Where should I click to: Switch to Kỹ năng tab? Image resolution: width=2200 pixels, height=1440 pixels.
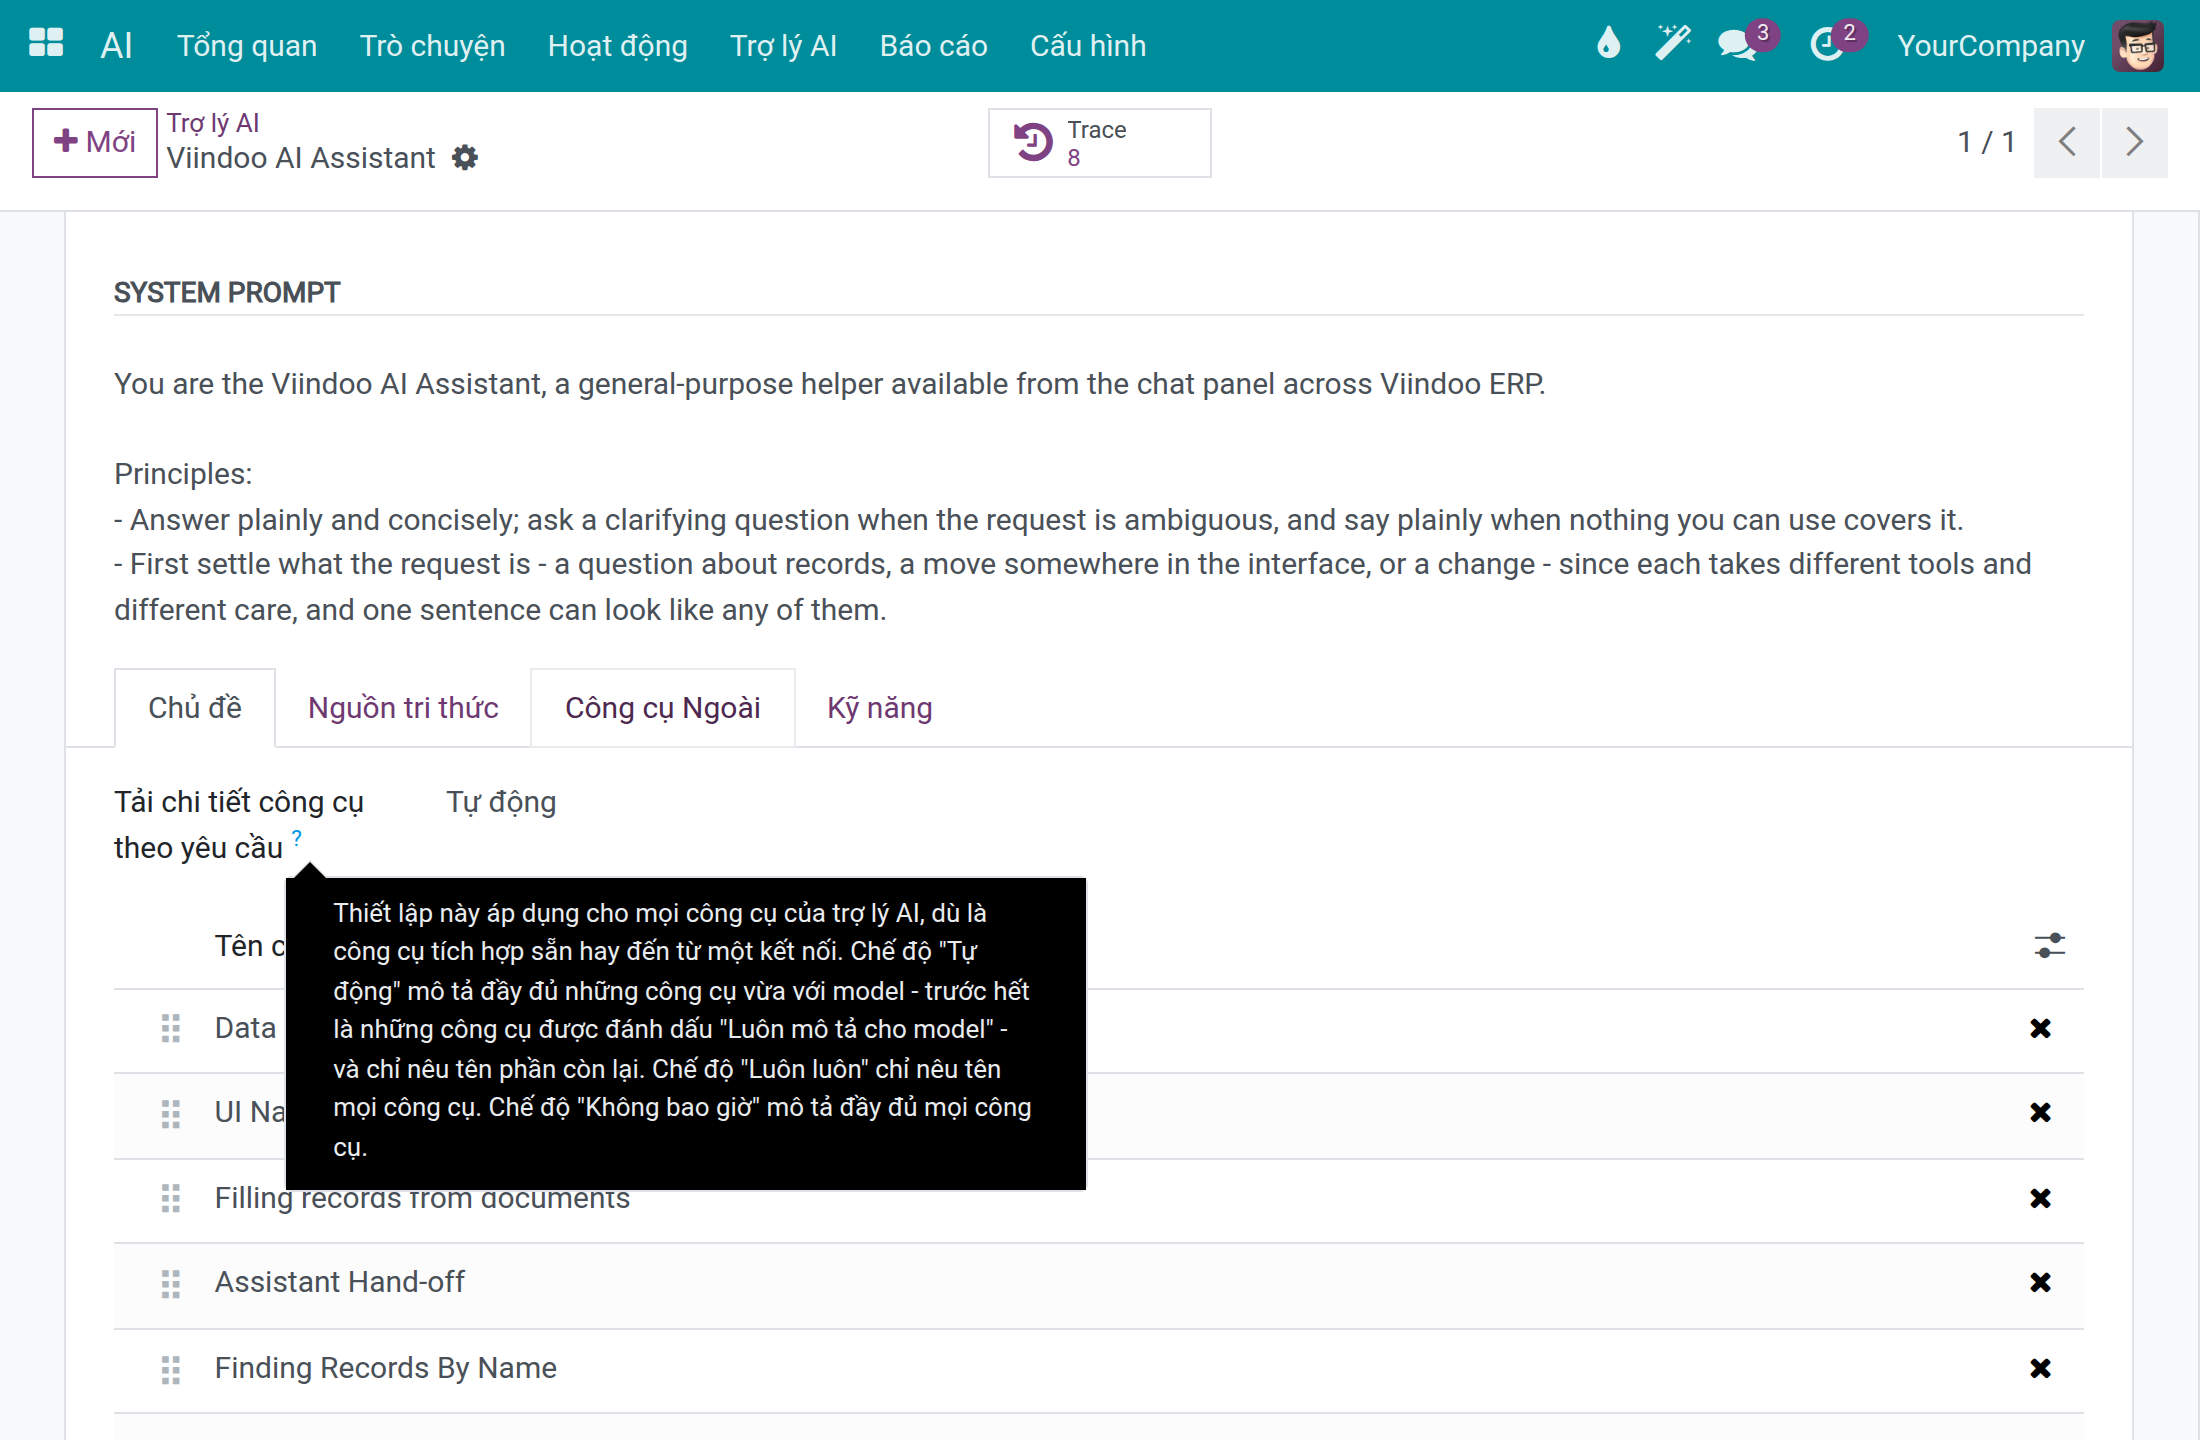(x=880, y=708)
